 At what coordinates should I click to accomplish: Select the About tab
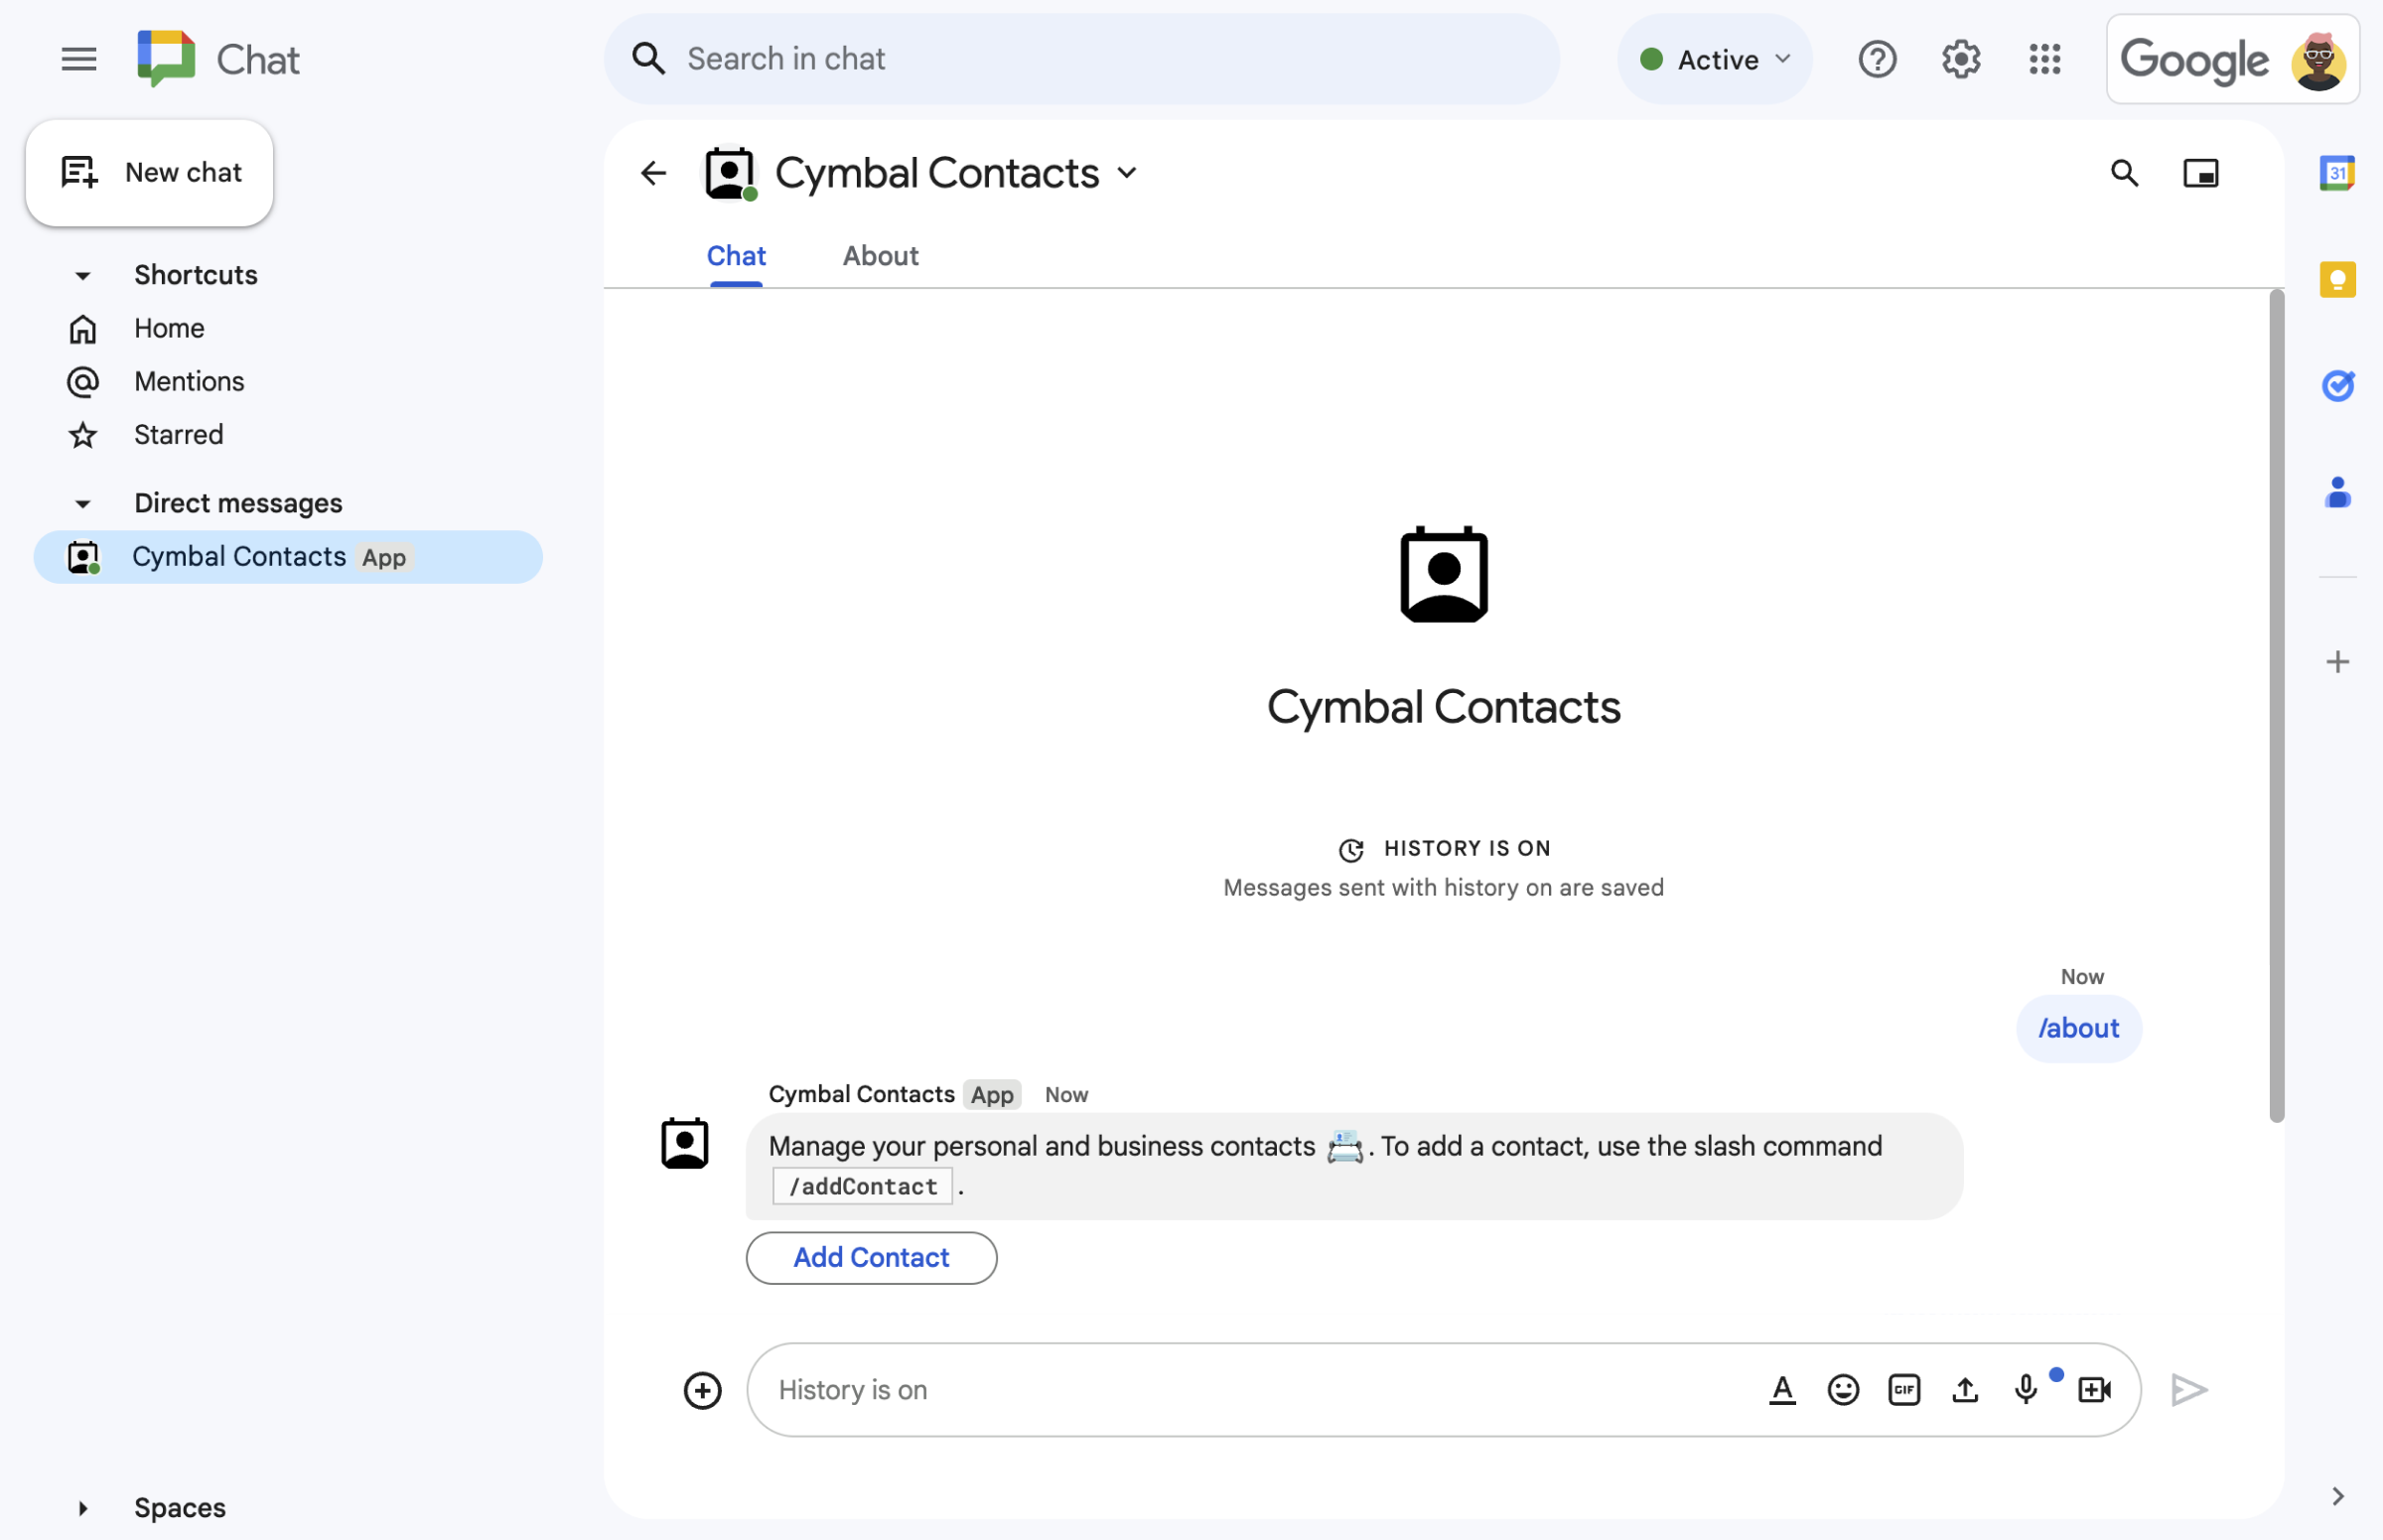(879, 255)
